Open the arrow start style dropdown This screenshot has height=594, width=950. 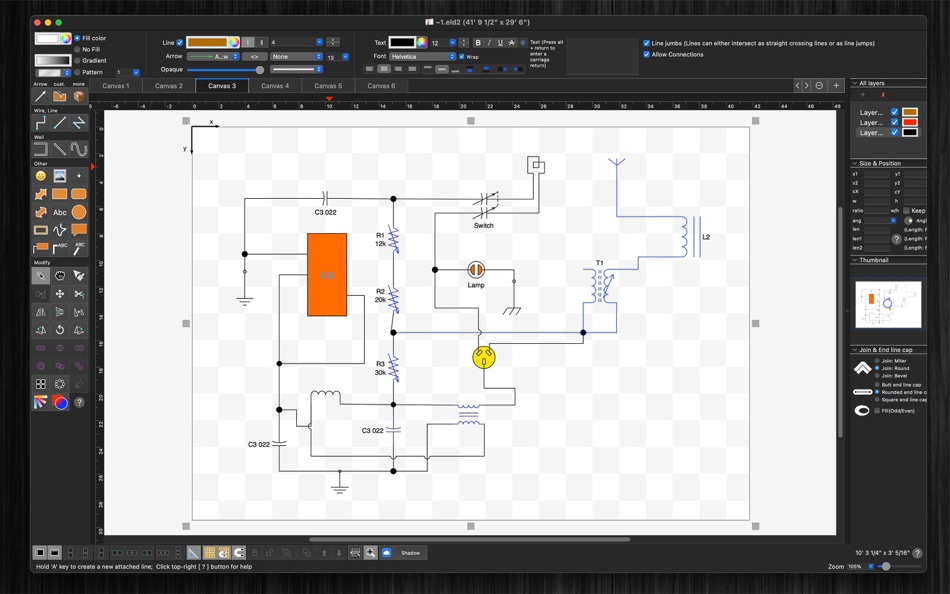pos(213,56)
